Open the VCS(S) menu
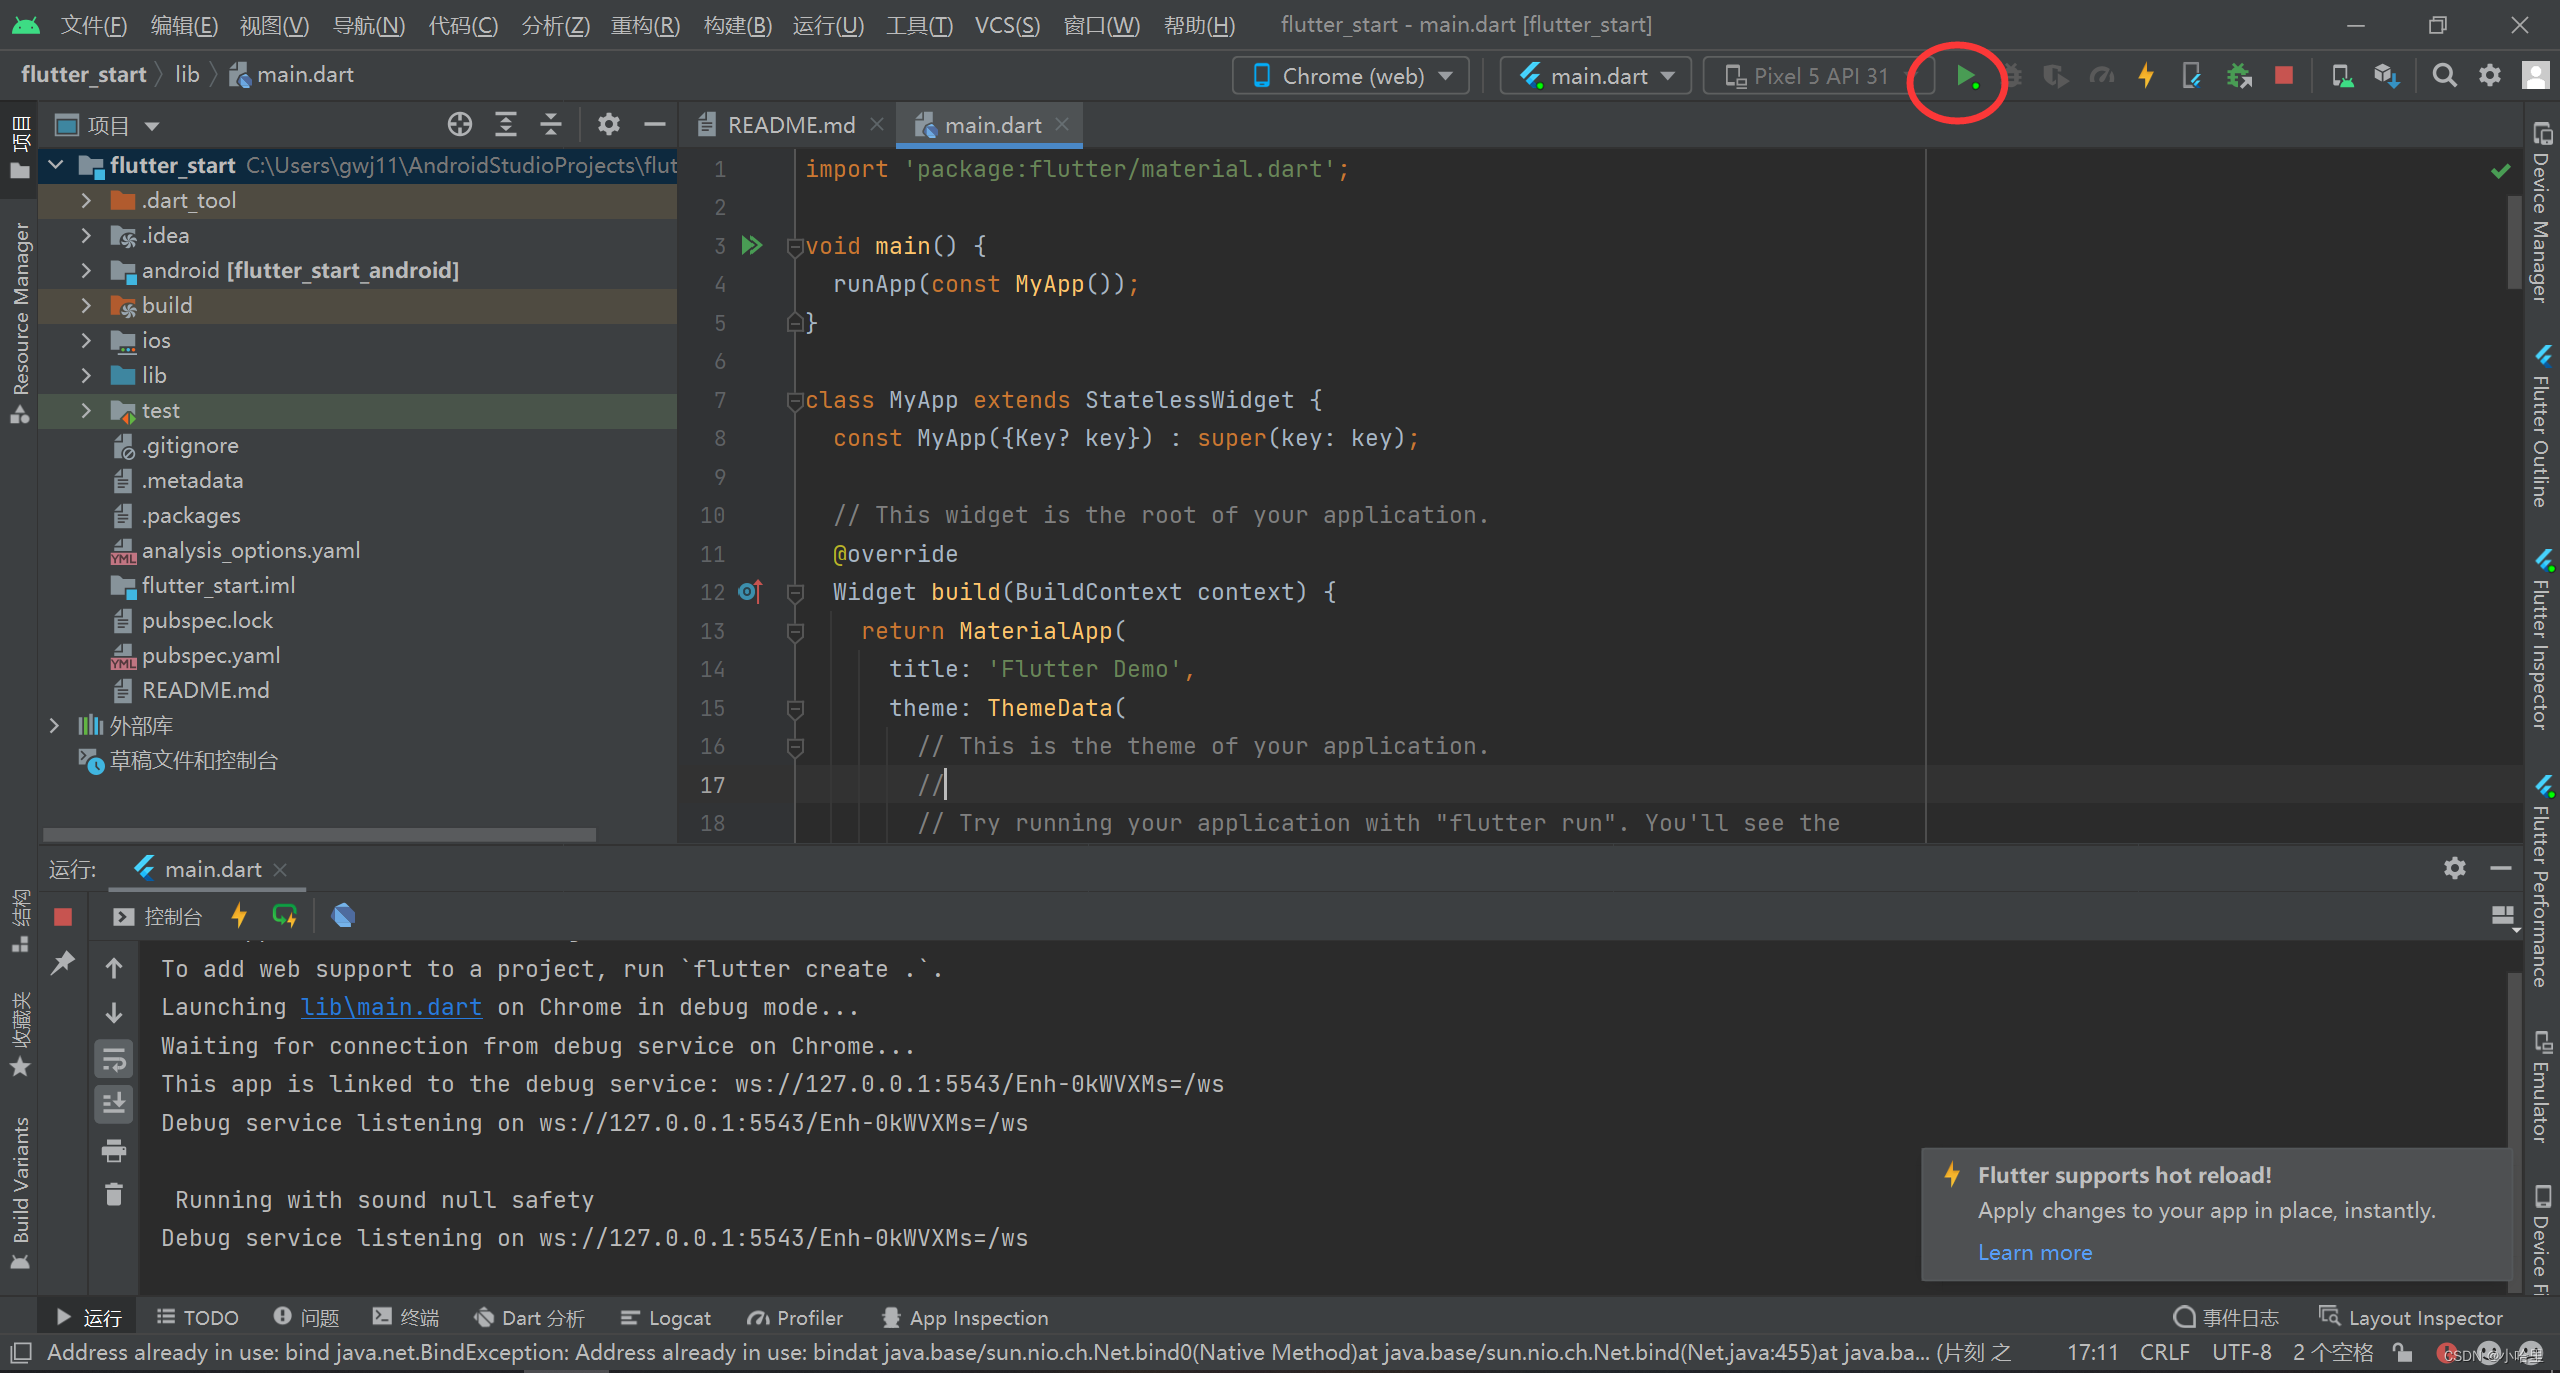Image resolution: width=2560 pixels, height=1373 pixels. coord(1007,25)
